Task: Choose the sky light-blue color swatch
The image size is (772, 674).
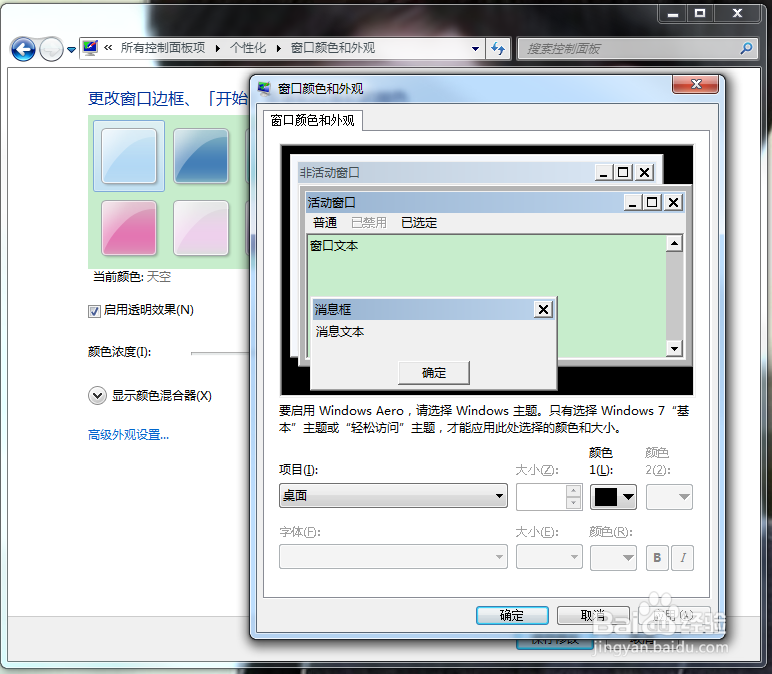Action: pos(129,156)
